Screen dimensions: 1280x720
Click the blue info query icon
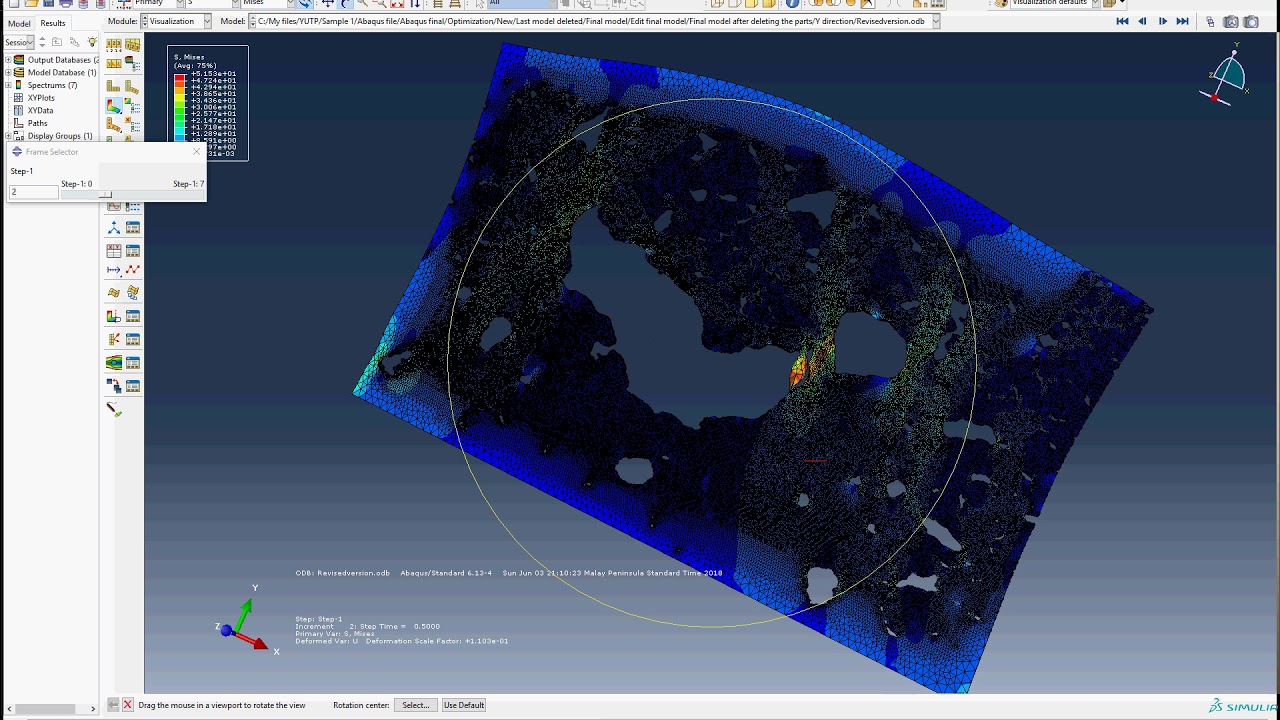[x=793, y=3]
